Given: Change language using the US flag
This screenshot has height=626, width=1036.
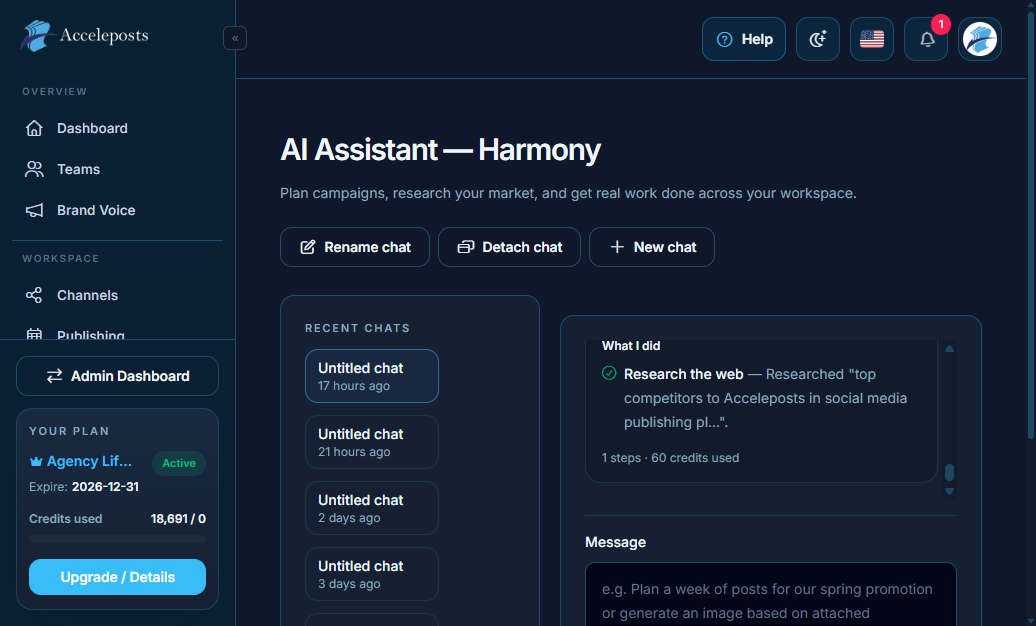Looking at the screenshot, I should tap(872, 40).
